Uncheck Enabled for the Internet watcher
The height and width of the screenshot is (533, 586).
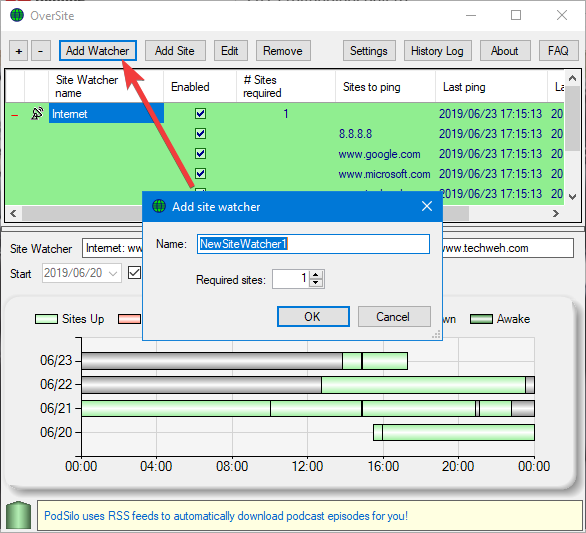[200, 114]
